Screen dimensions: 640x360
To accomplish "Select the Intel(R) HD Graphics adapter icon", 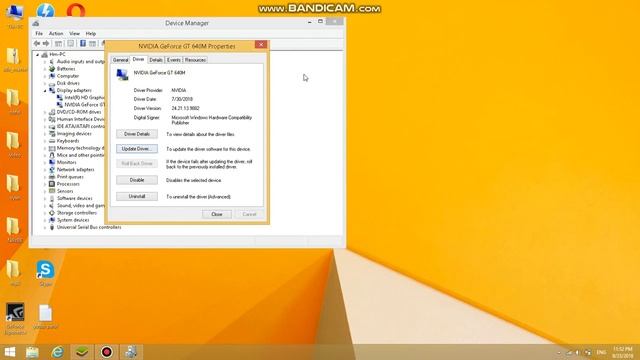I will [x=60, y=98].
